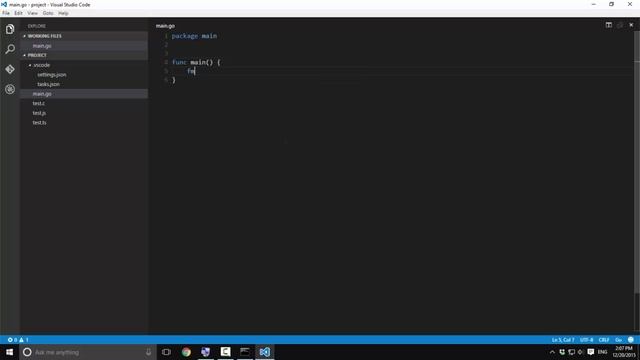The height and width of the screenshot is (360, 640).
Task: Change the UTF-8 file encoding
Action: [x=587, y=340]
